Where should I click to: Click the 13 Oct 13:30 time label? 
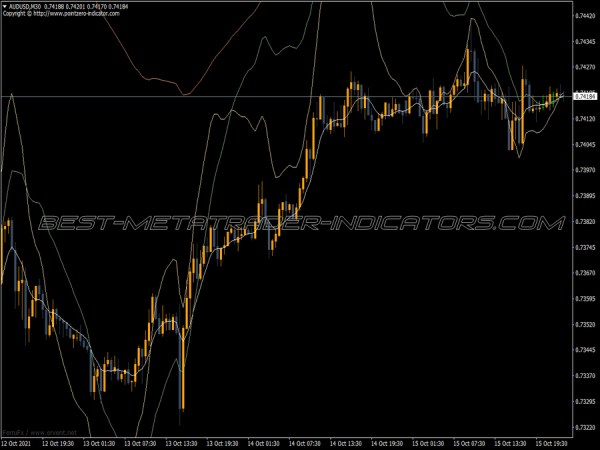[x=181, y=443]
